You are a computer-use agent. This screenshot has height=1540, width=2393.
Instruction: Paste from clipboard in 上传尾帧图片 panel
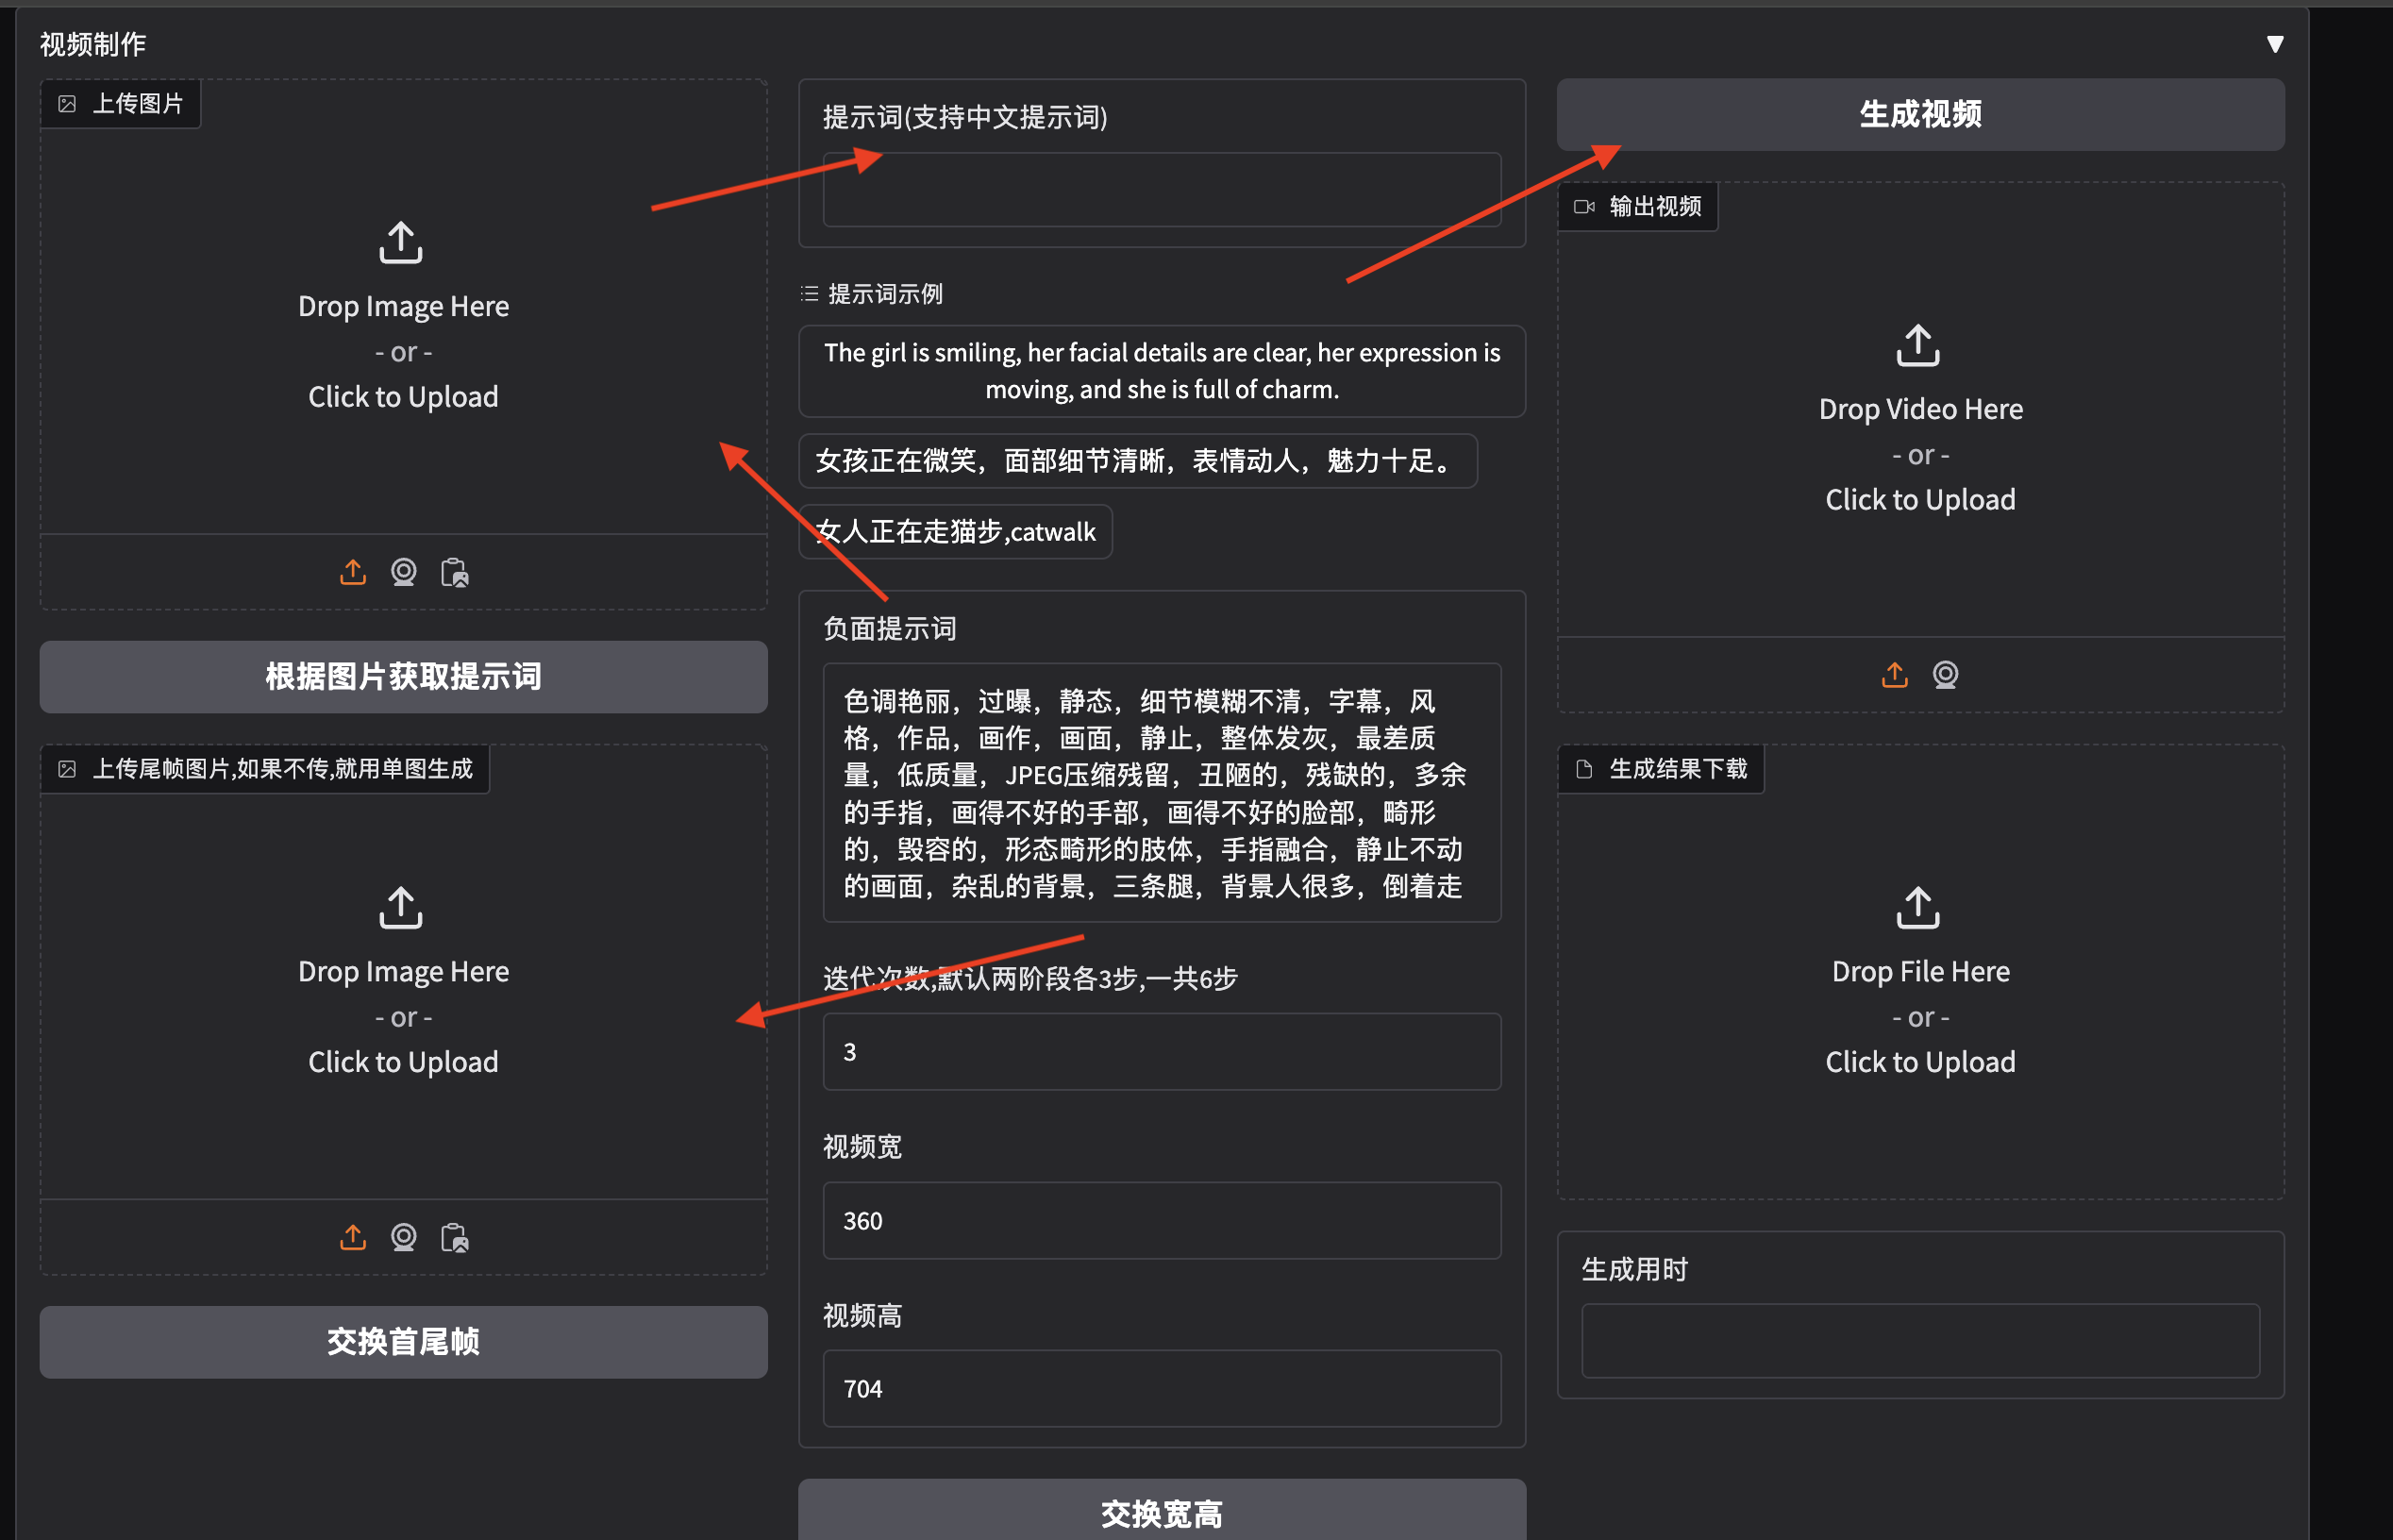point(454,1237)
